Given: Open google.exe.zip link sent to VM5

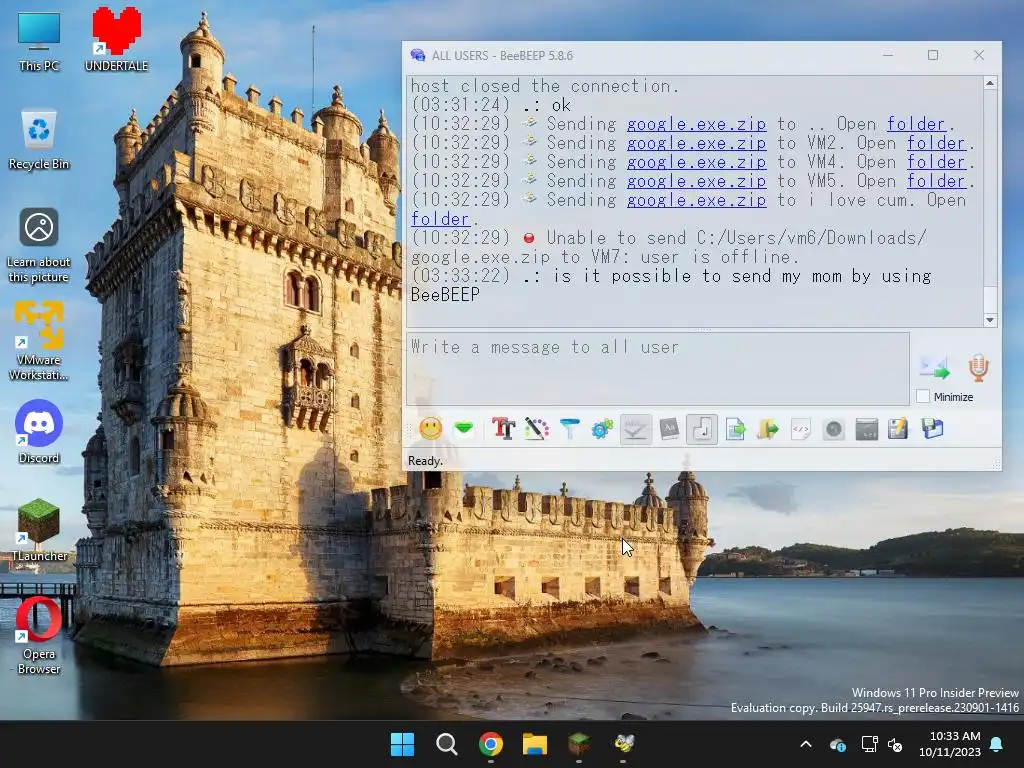Looking at the screenshot, I should 696,181.
